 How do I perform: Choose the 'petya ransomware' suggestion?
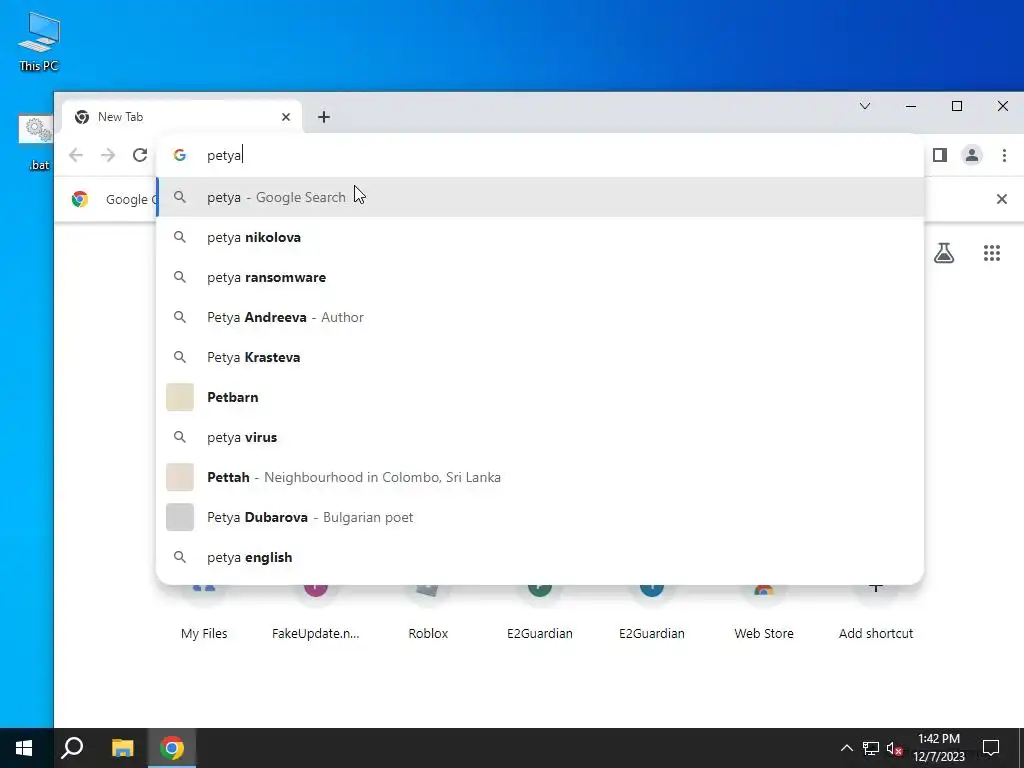pyautogui.click(x=539, y=277)
